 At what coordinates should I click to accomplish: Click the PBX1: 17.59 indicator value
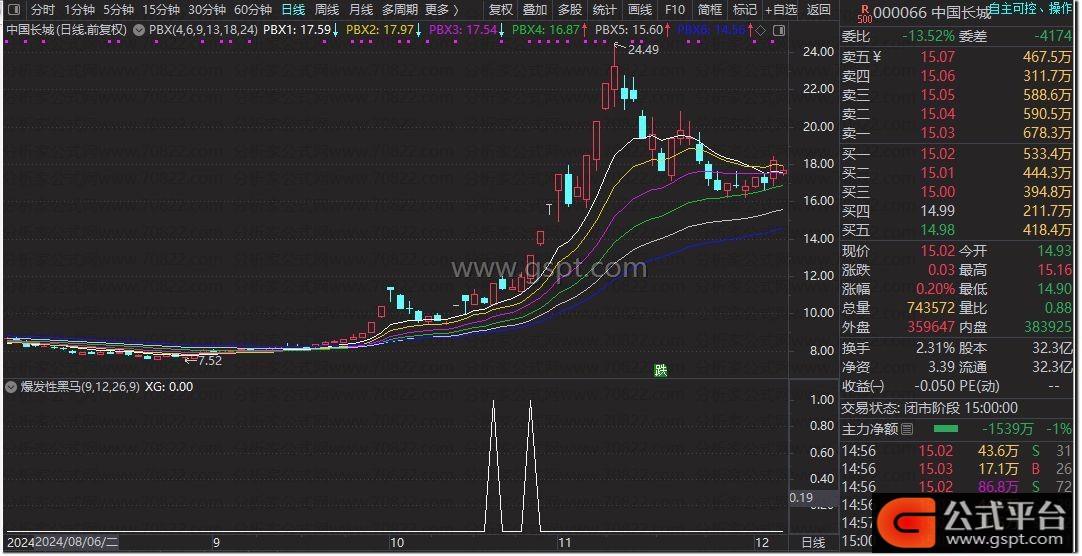click(x=300, y=30)
